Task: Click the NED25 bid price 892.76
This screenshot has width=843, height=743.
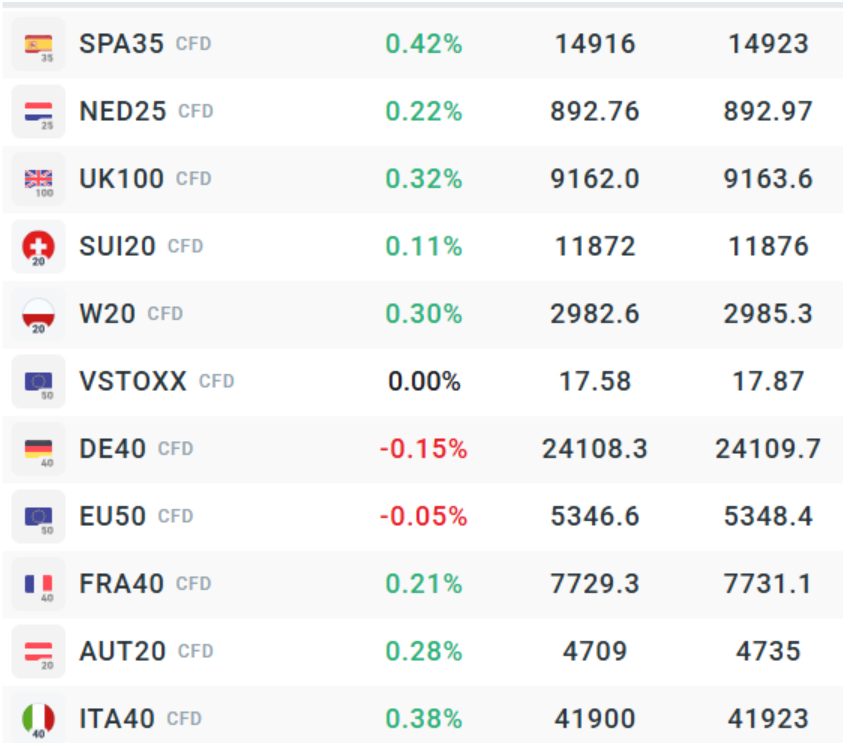Action: point(595,112)
